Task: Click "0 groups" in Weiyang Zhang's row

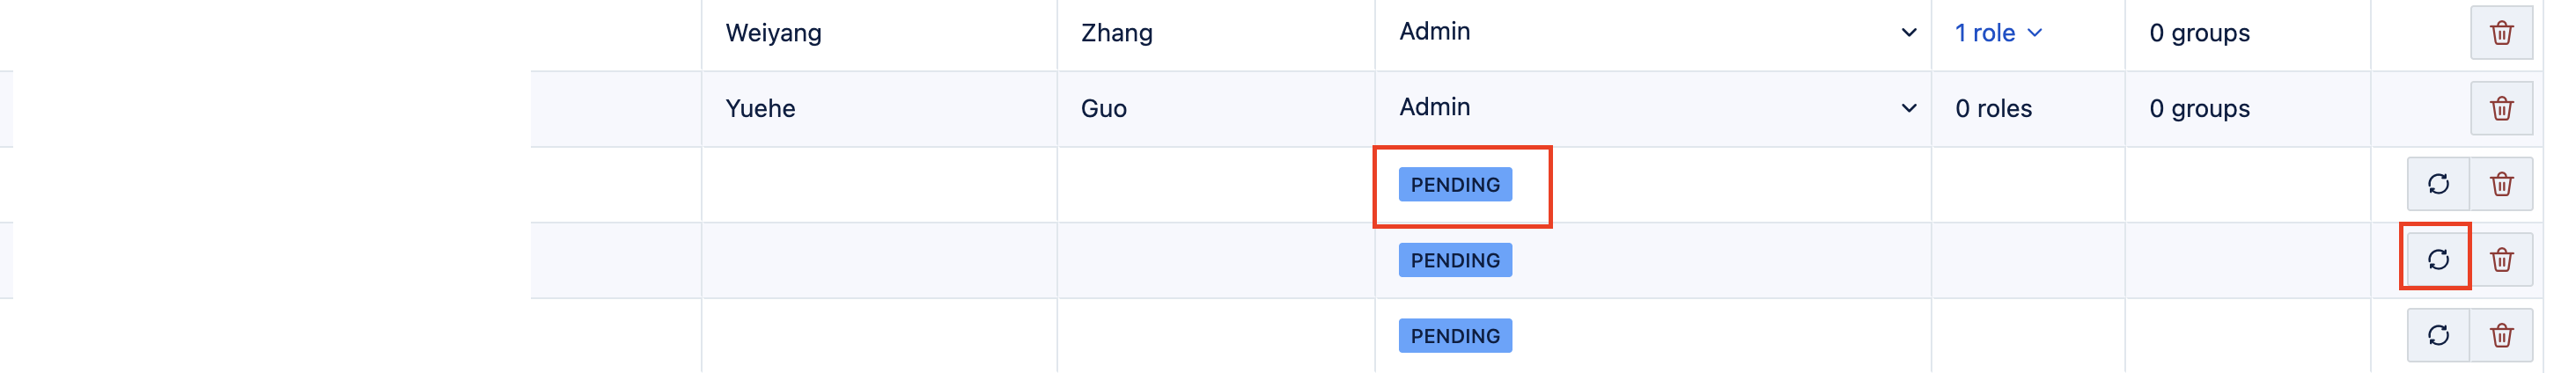Action: [x=2199, y=33]
